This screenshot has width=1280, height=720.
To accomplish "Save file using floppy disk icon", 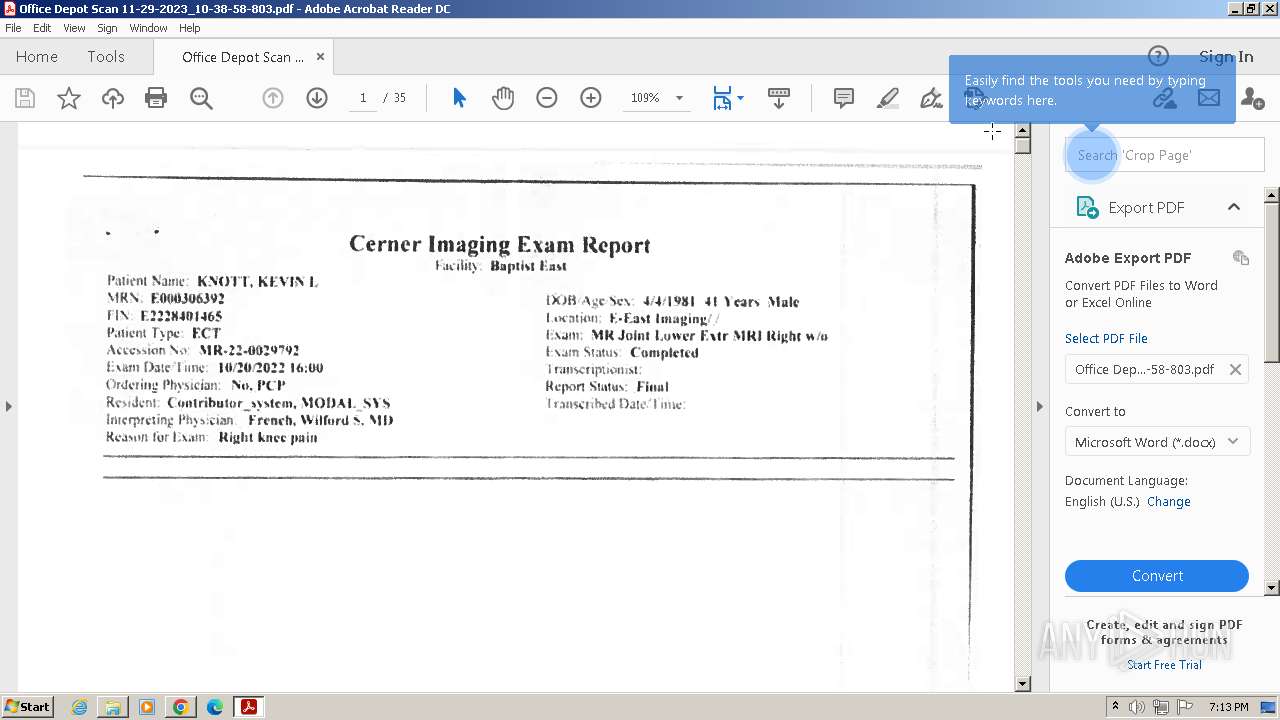I will click(x=25, y=98).
